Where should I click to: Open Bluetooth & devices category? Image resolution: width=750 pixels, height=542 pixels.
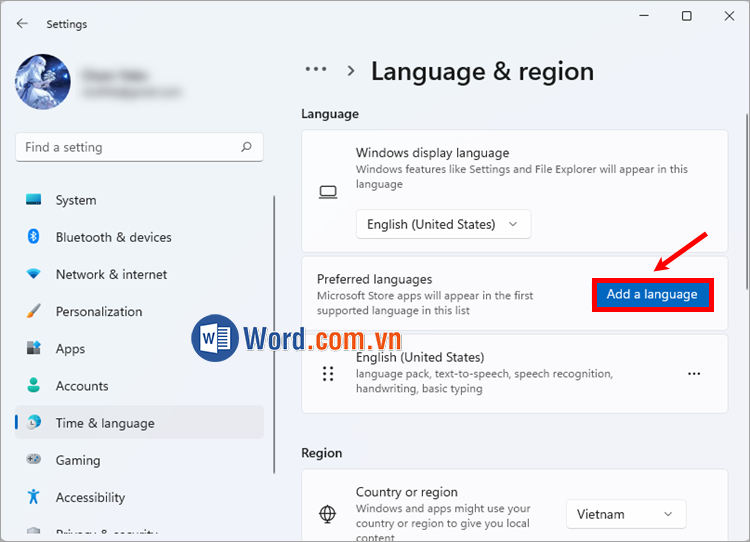point(139,237)
